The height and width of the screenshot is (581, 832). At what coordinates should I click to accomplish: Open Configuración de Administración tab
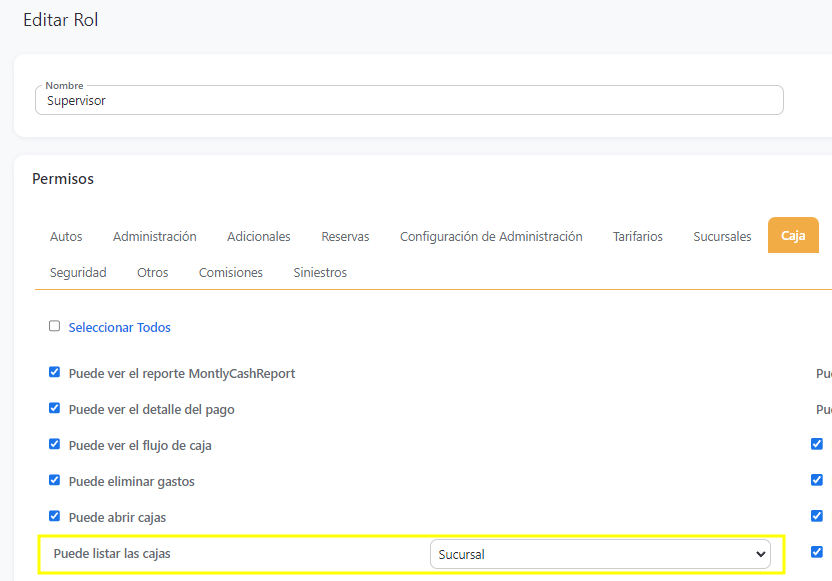click(x=491, y=237)
